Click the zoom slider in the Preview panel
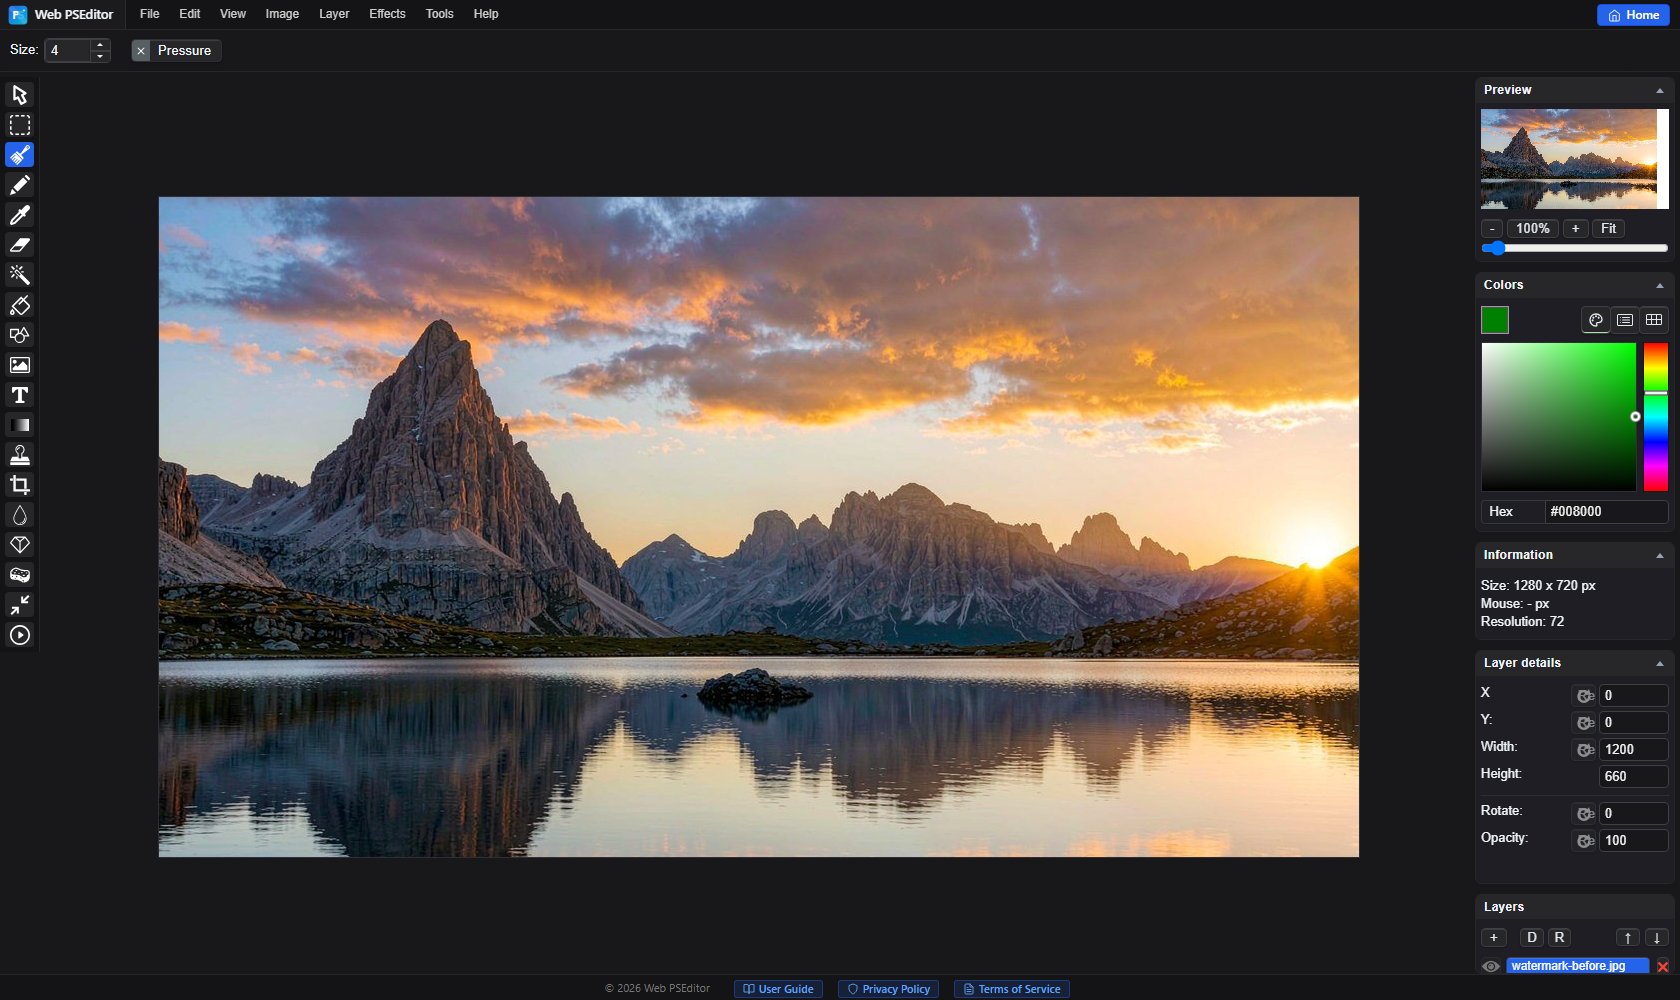Image resolution: width=1680 pixels, height=1000 pixels. 1575,248
